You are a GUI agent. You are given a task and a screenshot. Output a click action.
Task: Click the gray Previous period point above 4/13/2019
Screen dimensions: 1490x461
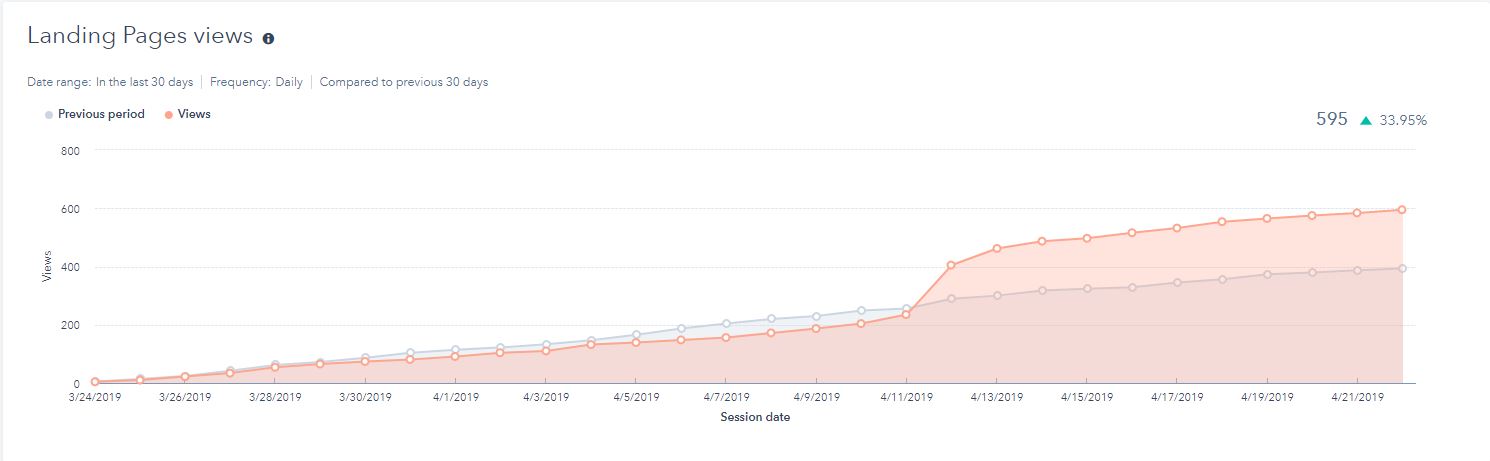click(997, 295)
